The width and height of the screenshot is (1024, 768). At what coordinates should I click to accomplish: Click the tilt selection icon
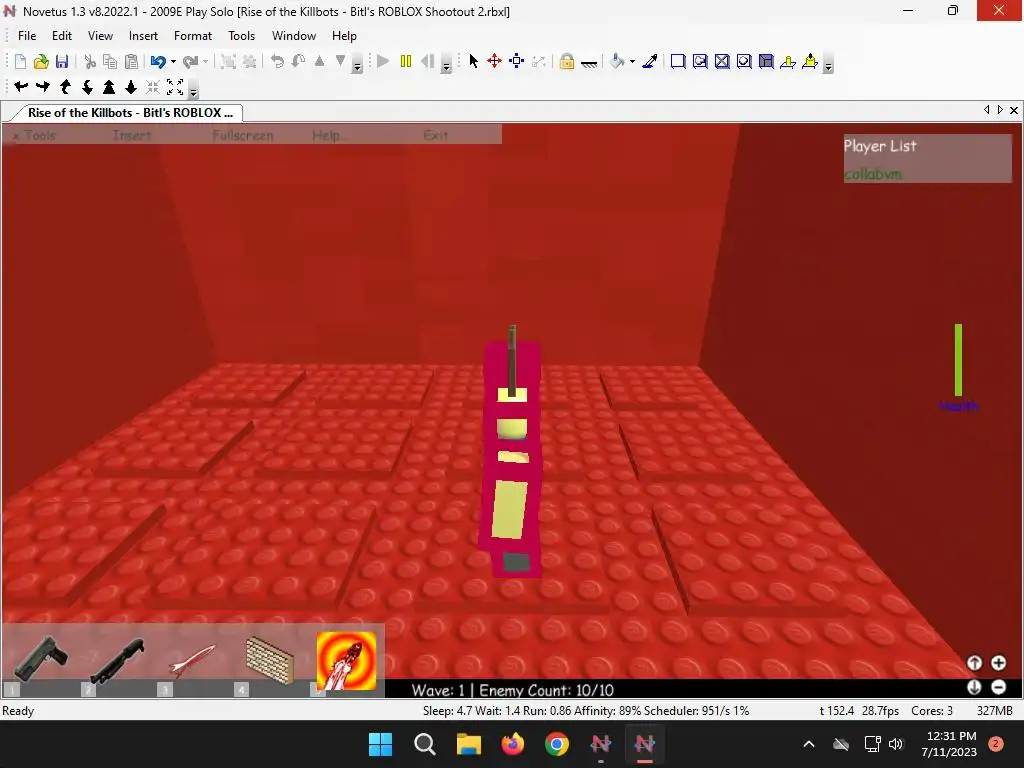point(298,61)
